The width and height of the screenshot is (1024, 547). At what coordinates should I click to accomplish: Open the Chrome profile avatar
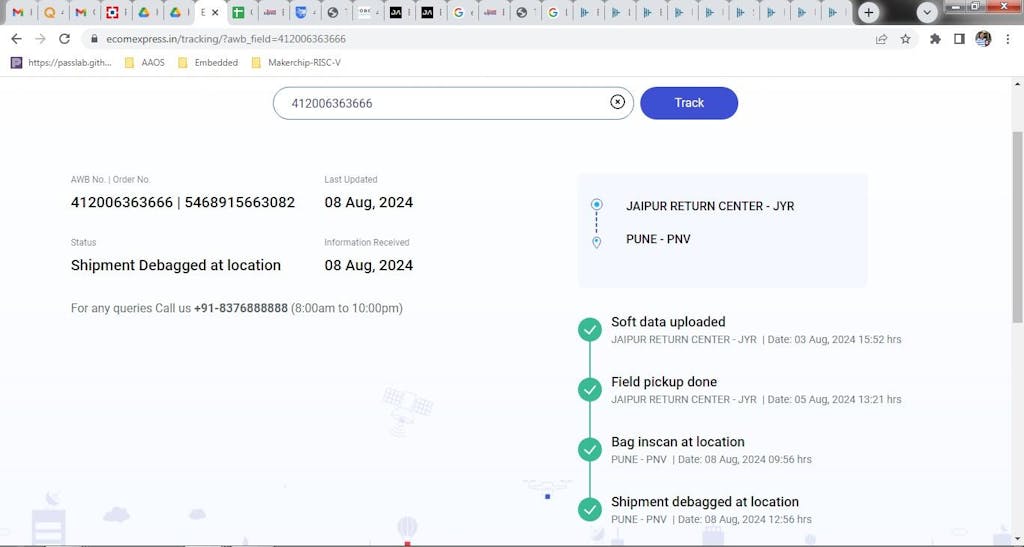(983, 39)
